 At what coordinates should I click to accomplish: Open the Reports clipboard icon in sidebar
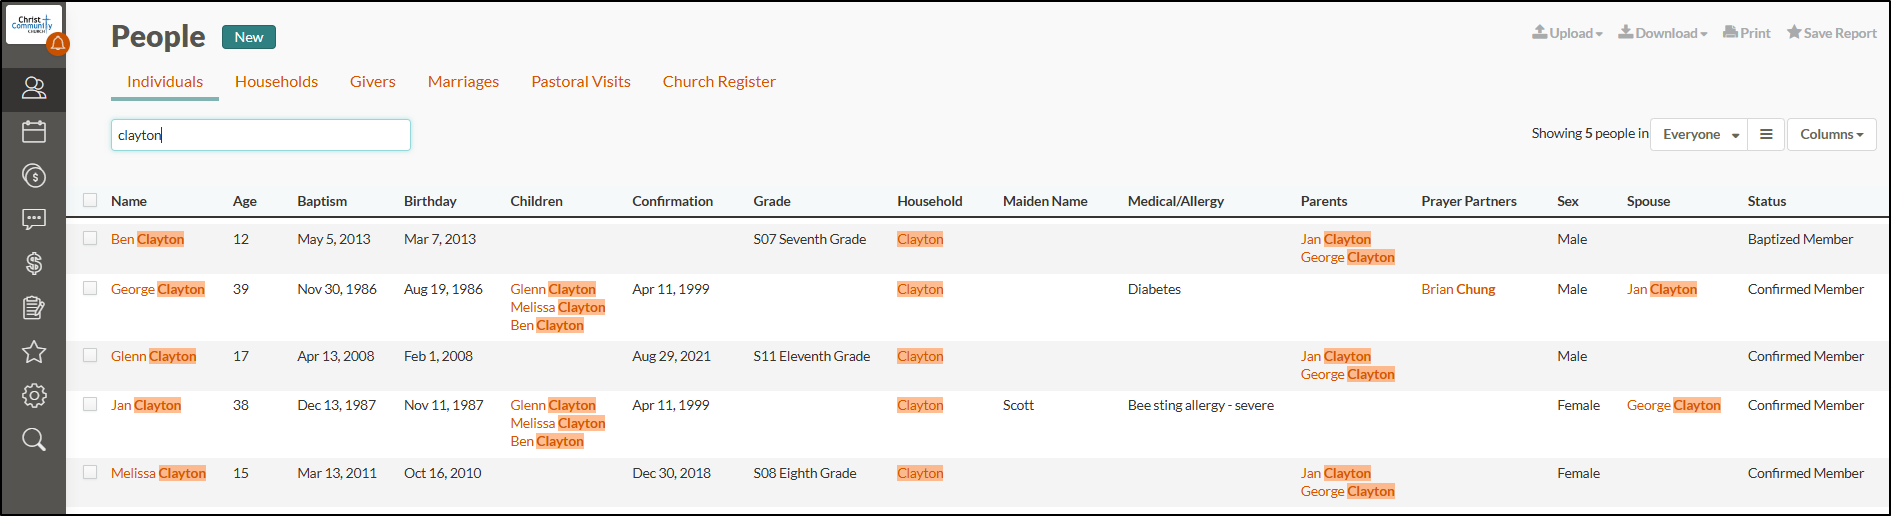[x=34, y=307]
